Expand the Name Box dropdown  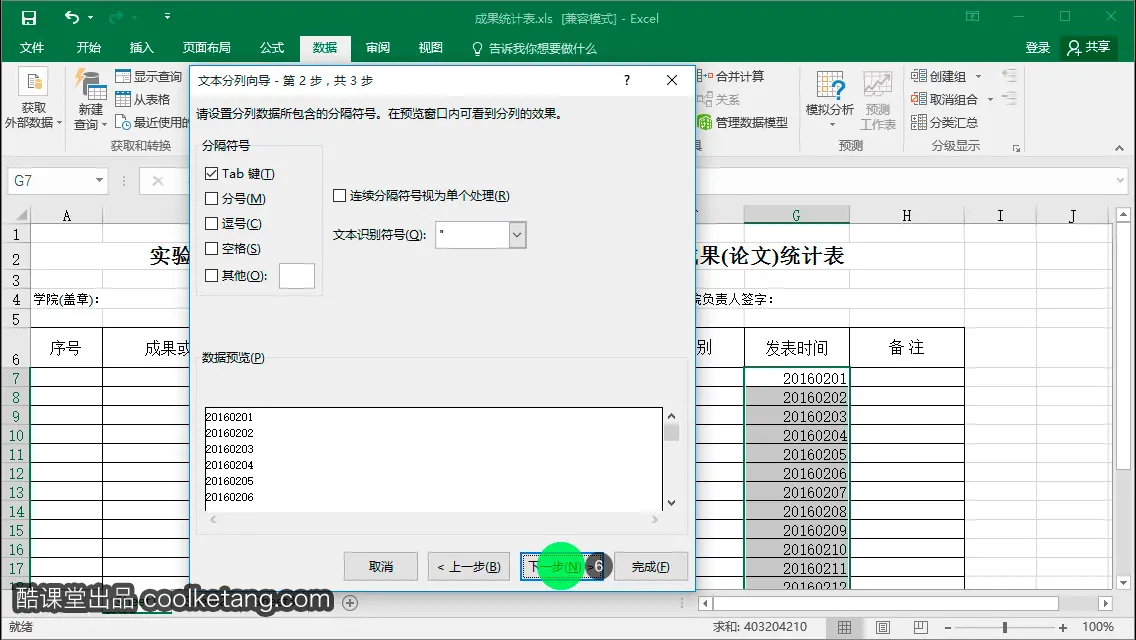(99, 180)
